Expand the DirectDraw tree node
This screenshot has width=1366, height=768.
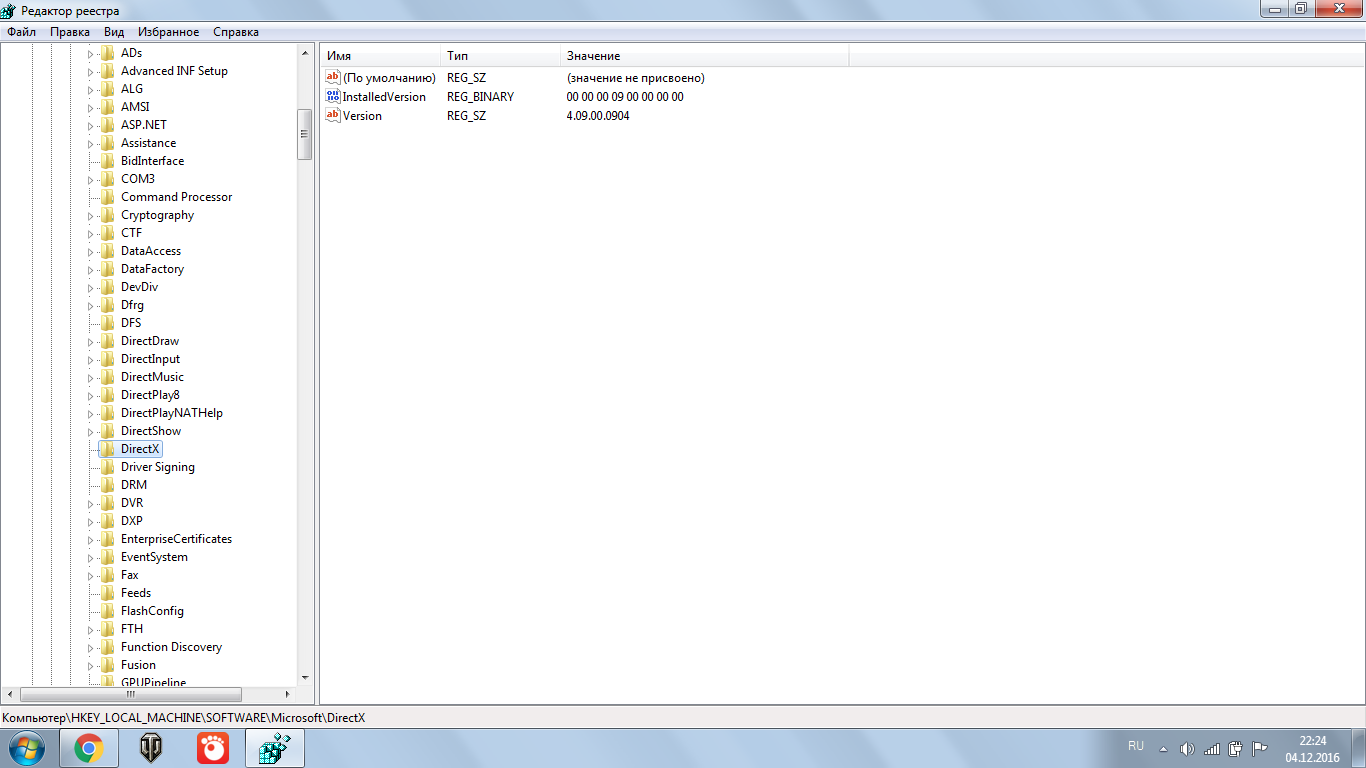pyautogui.click(x=90, y=341)
